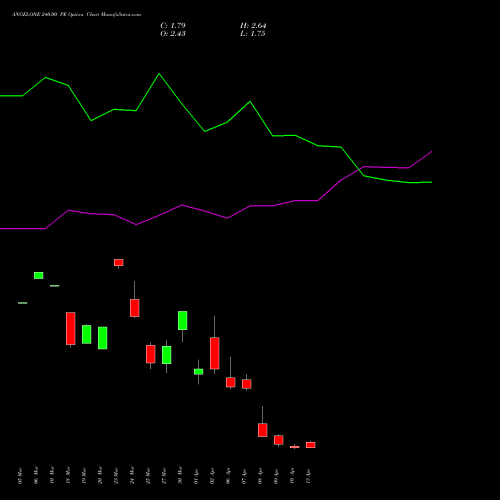This screenshot has height=500, width=500.
Task: Click the 19 Mar date label
Action: (84, 476)
